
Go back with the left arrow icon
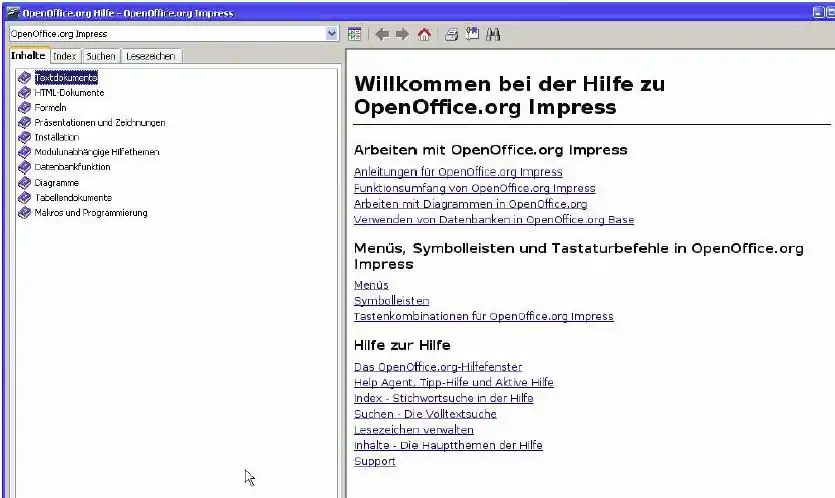[x=382, y=35]
